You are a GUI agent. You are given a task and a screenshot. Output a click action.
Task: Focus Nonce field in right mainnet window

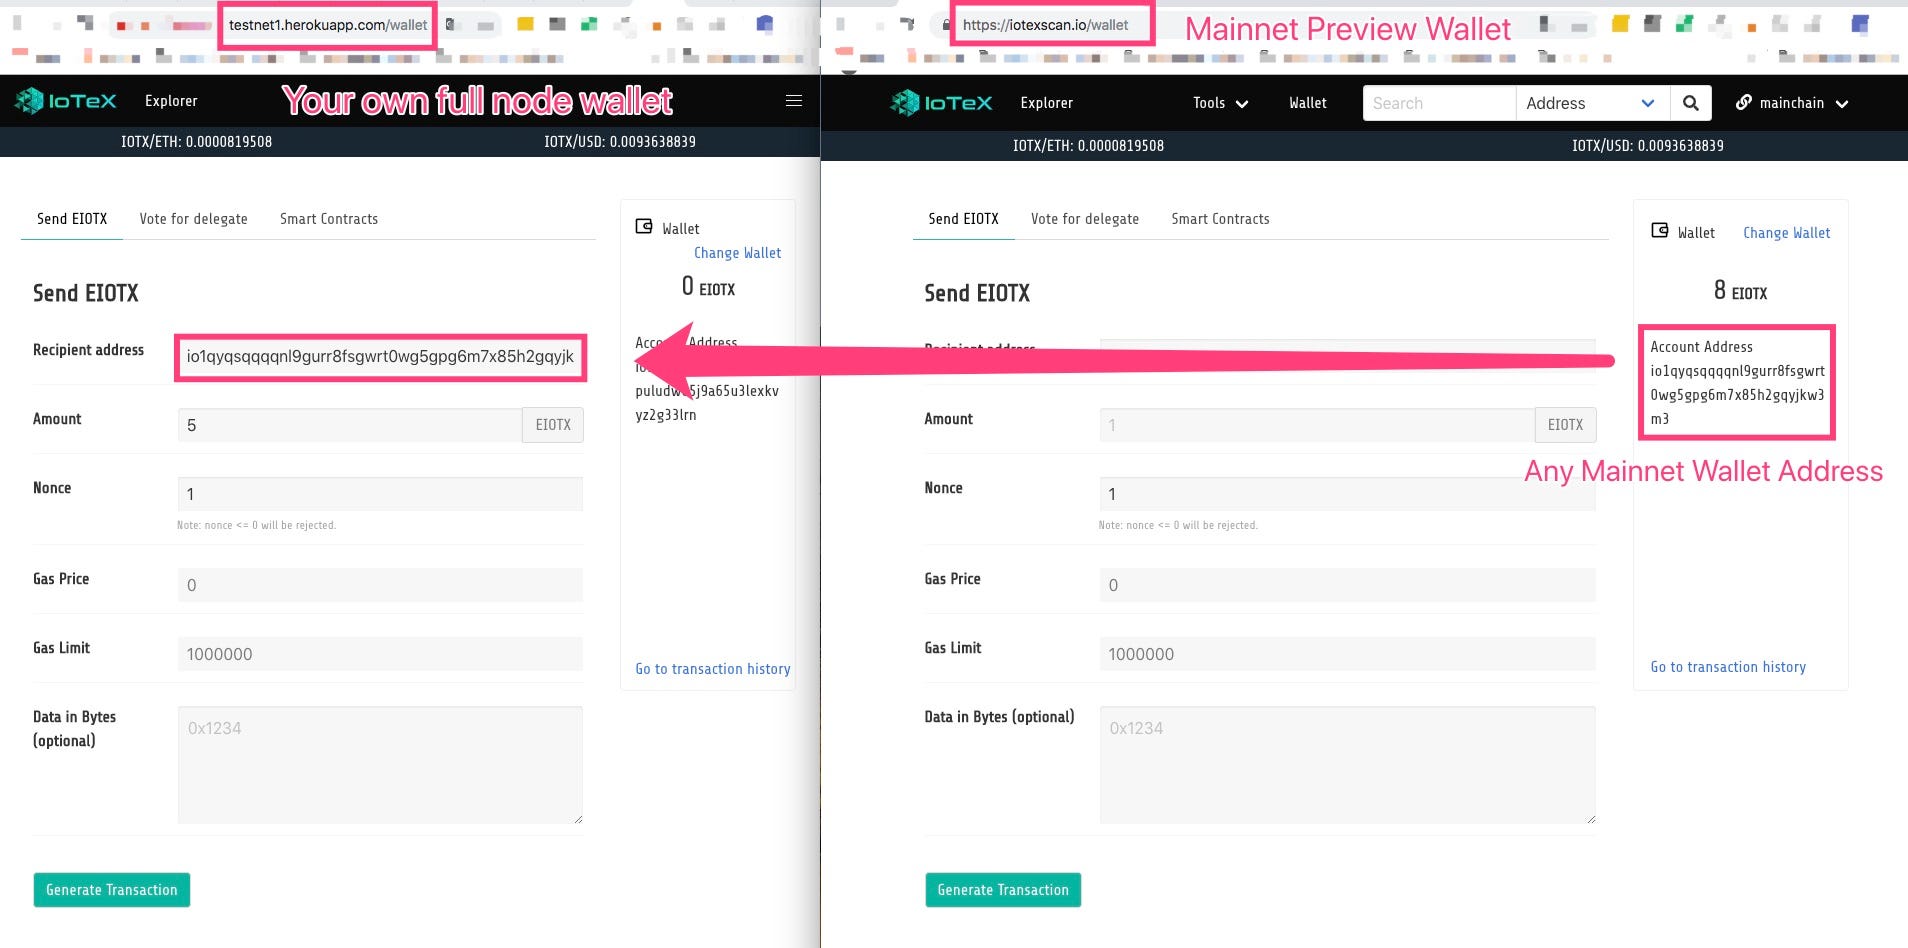(x=1347, y=494)
